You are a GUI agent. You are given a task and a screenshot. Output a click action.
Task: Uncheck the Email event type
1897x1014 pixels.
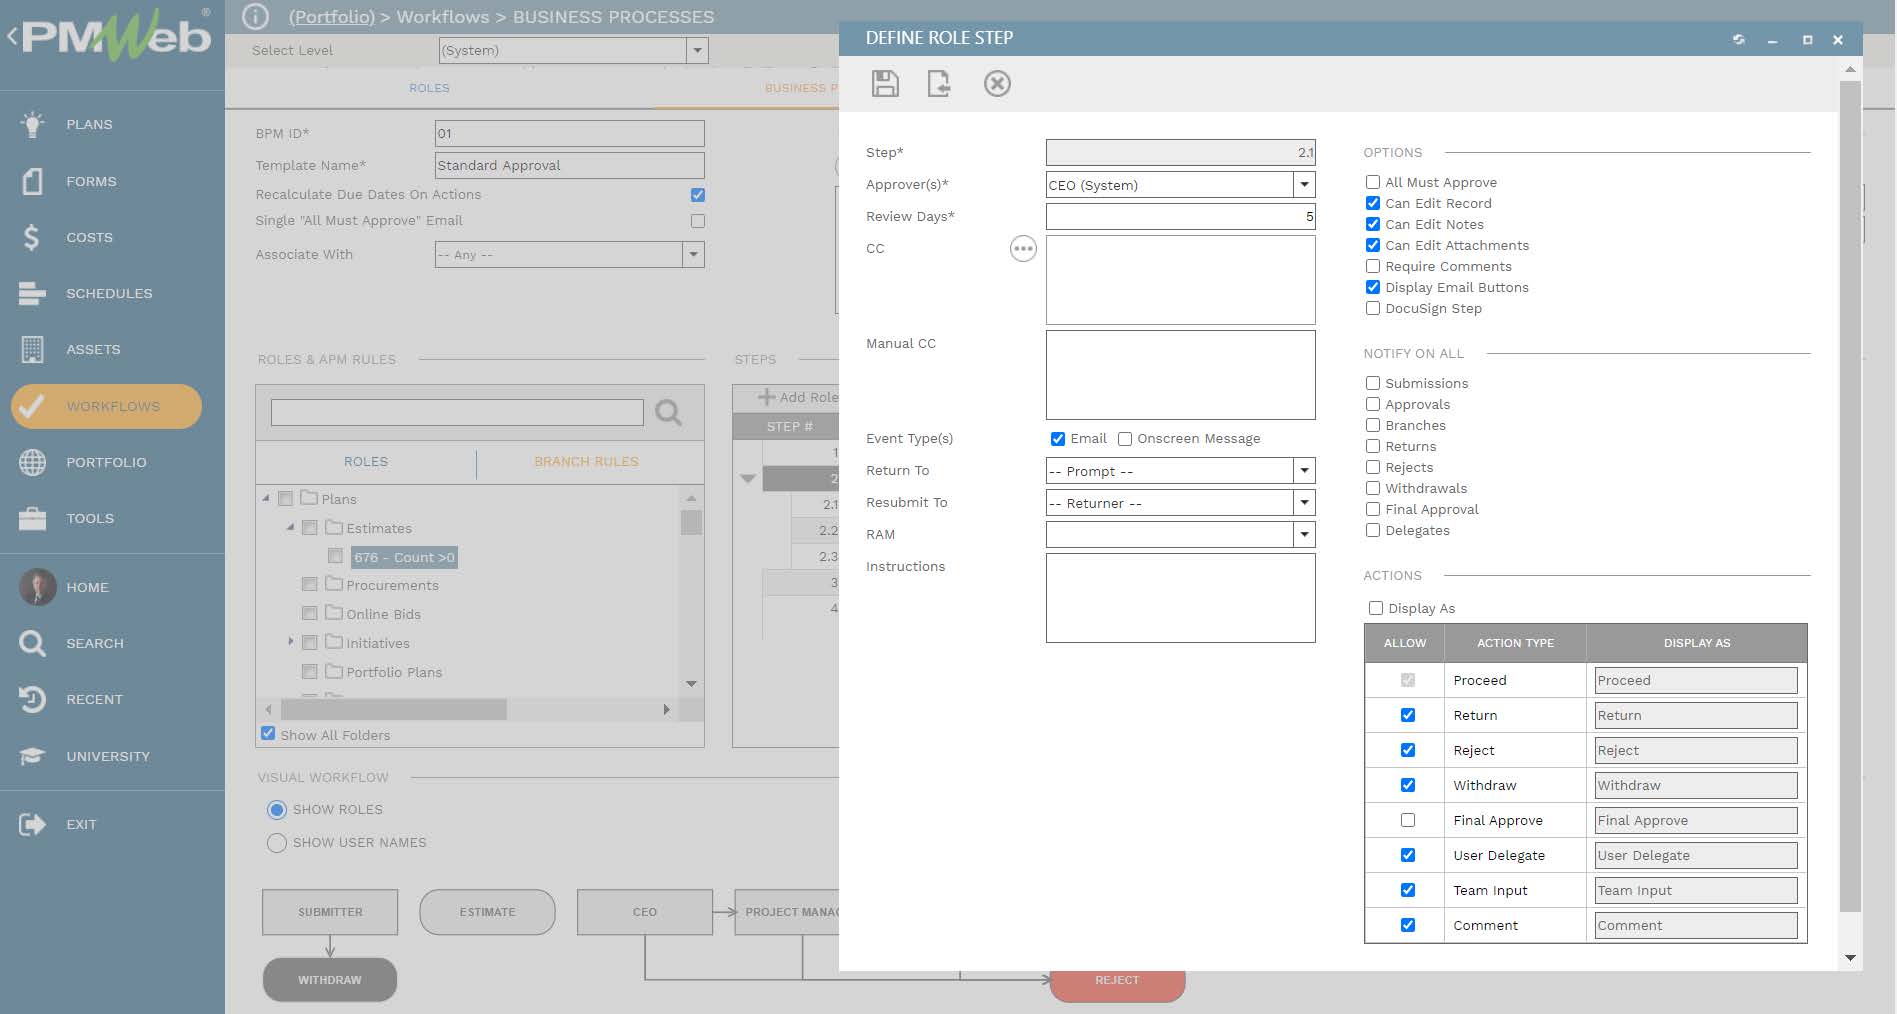pos(1058,439)
